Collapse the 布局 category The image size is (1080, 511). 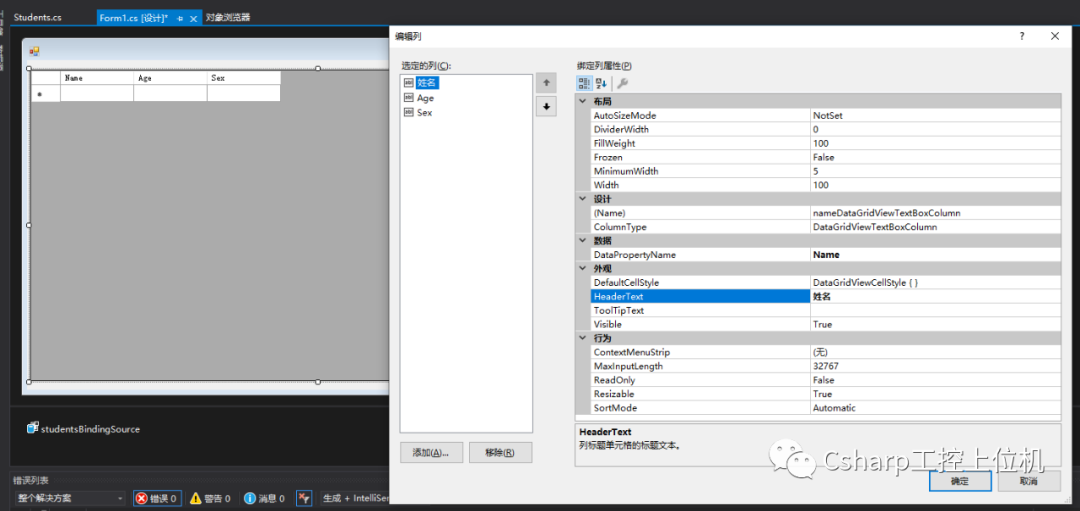(x=583, y=101)
